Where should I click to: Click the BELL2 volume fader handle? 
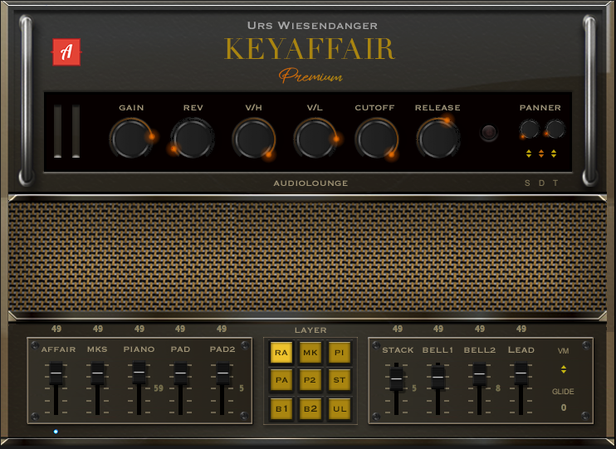[479, 374]
